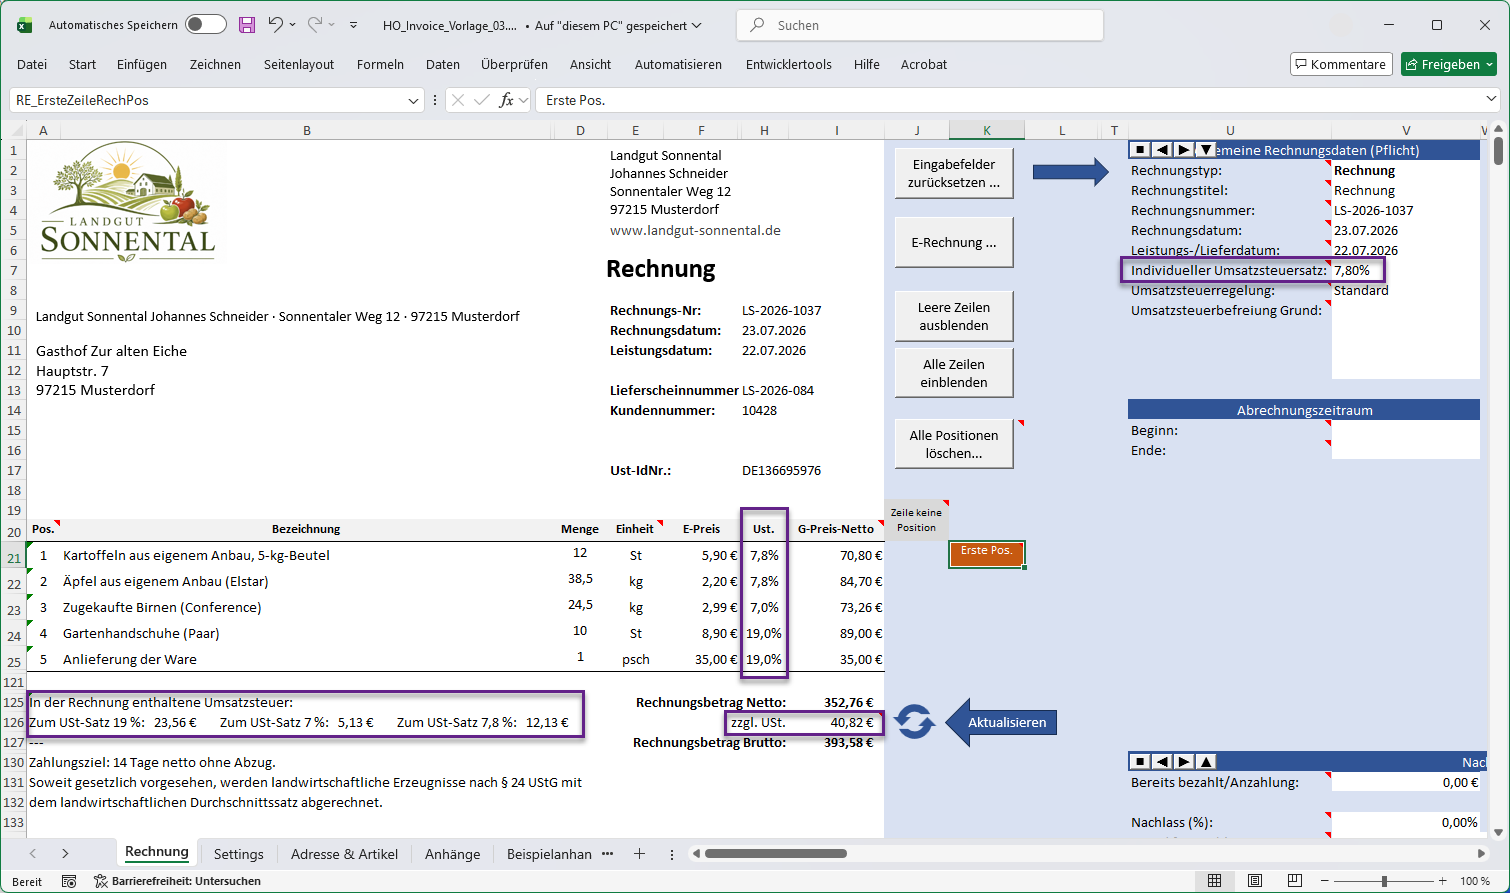Screen dimensions: 1510x893
Task: Click the left triangle in Rechnungsdaten header
Action: coord(1162,150)
